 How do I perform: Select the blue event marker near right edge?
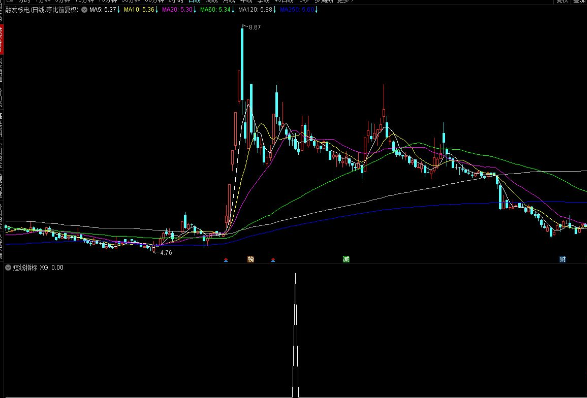[x=562, y=259]
